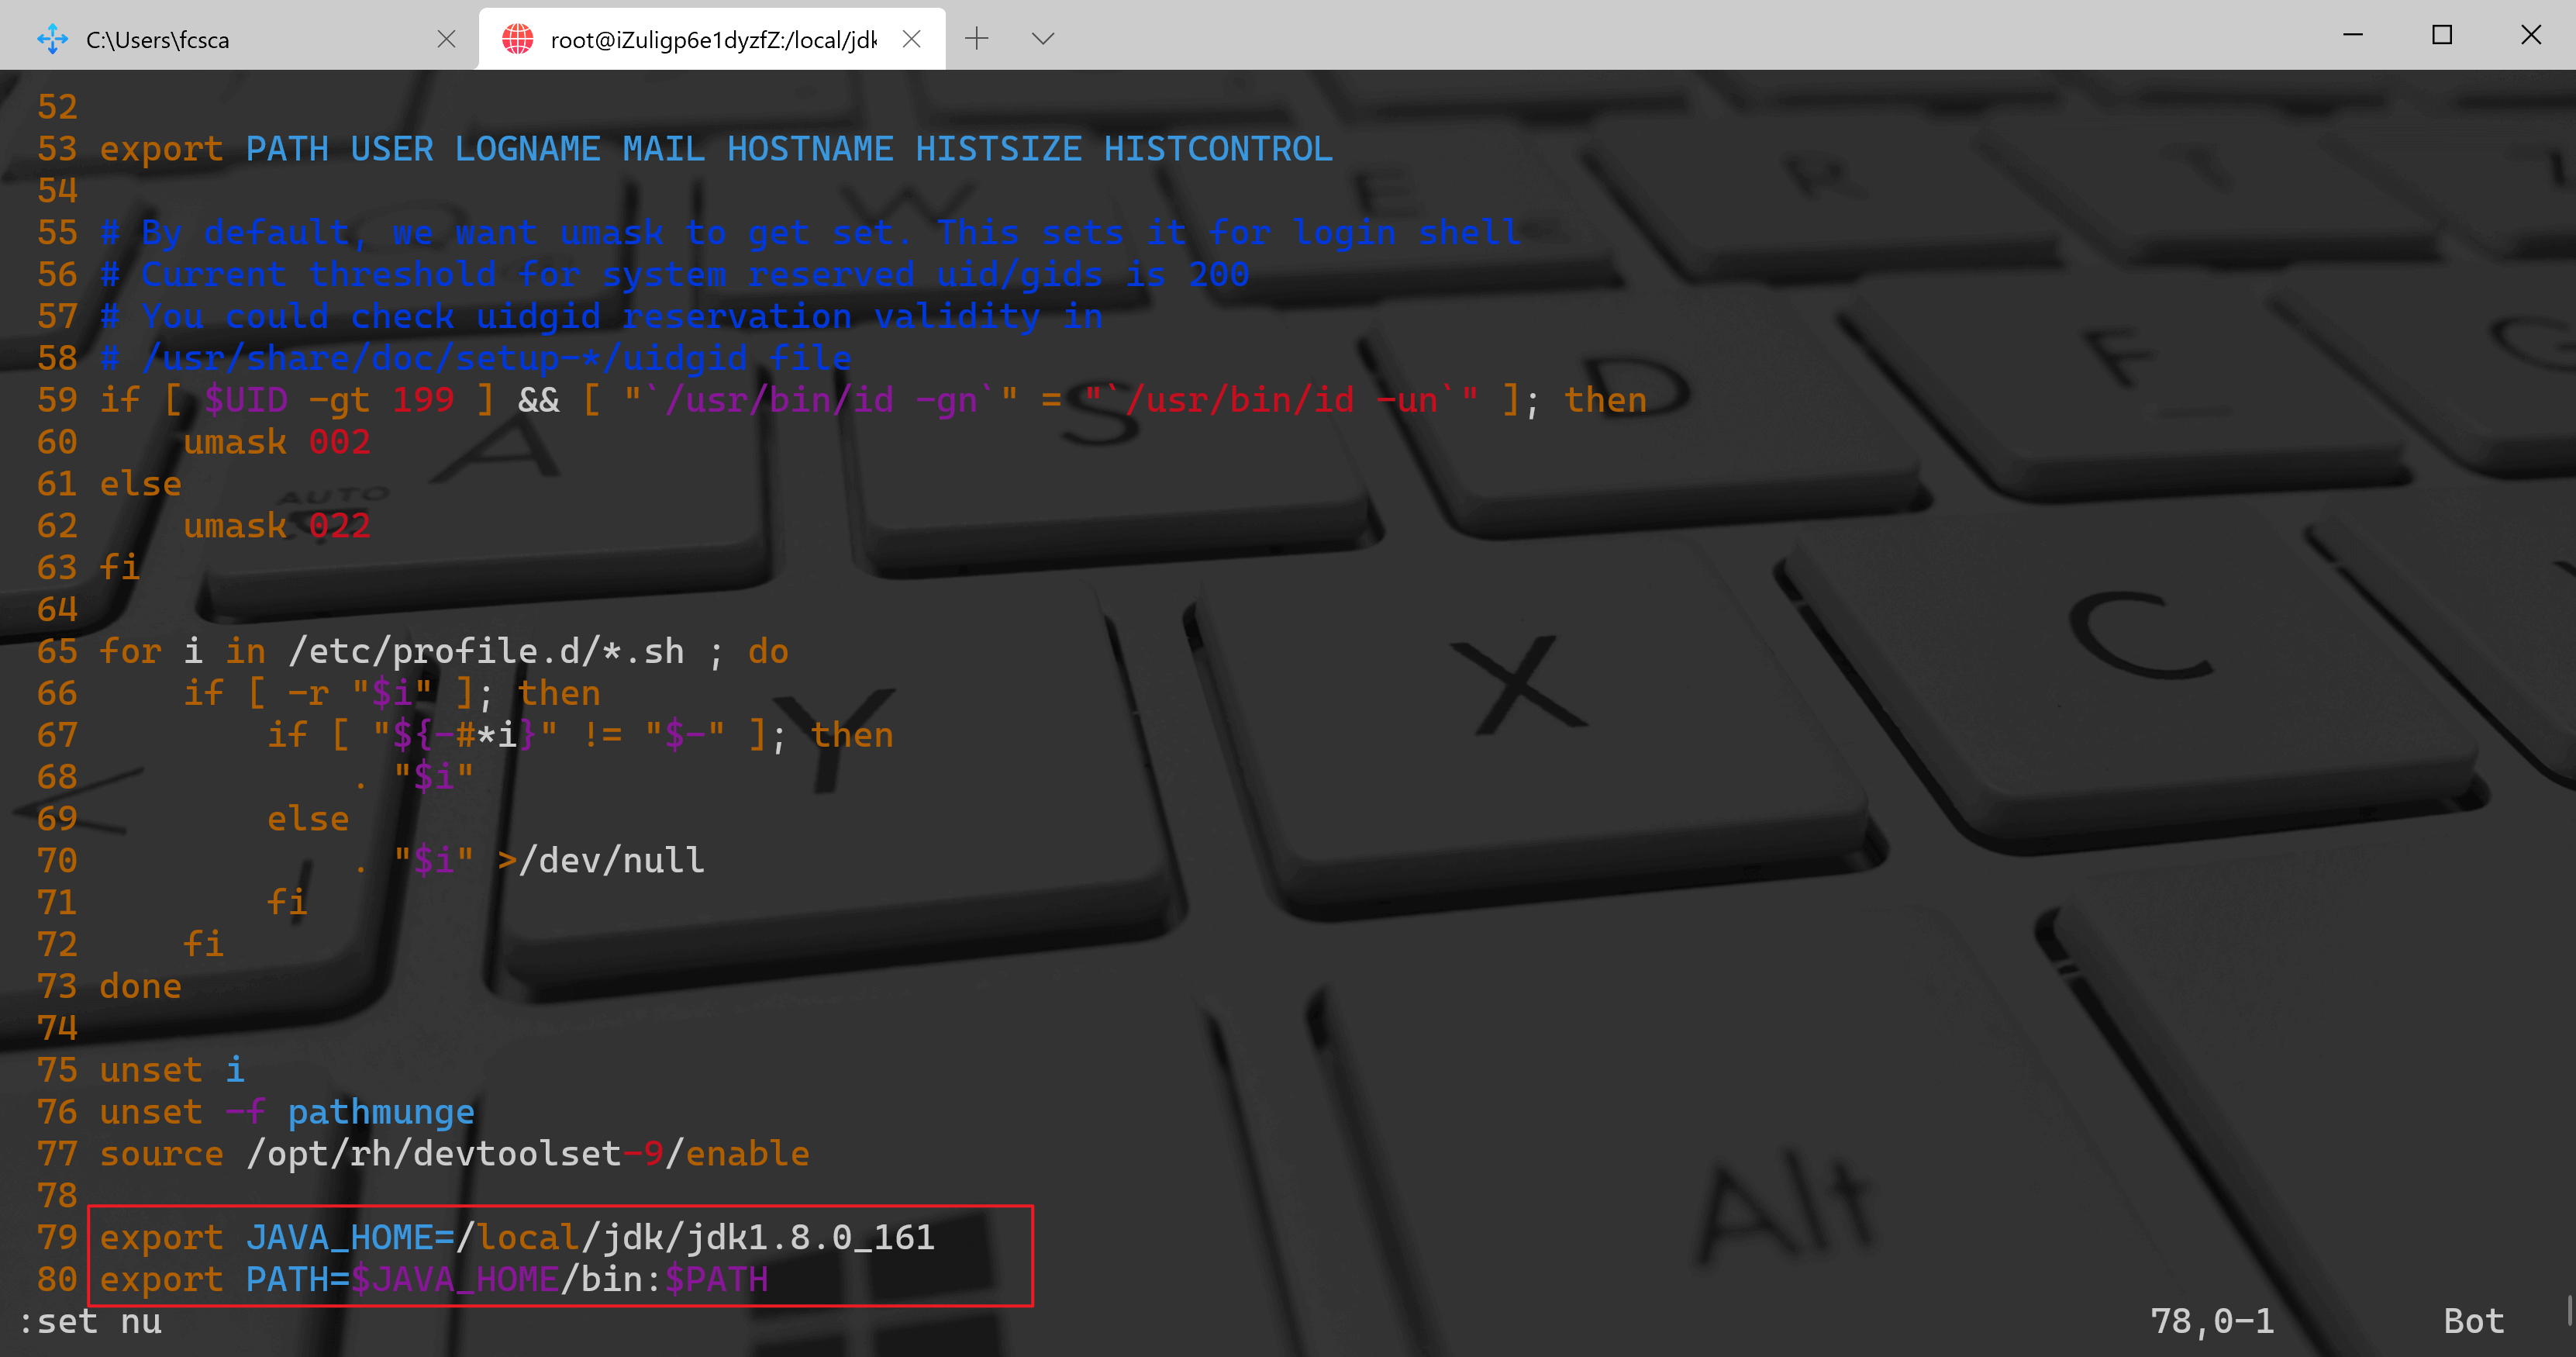Screen dimensions: 2576x1357
Task: Maximize the terminal window
Action: (x=2442, y=35)
